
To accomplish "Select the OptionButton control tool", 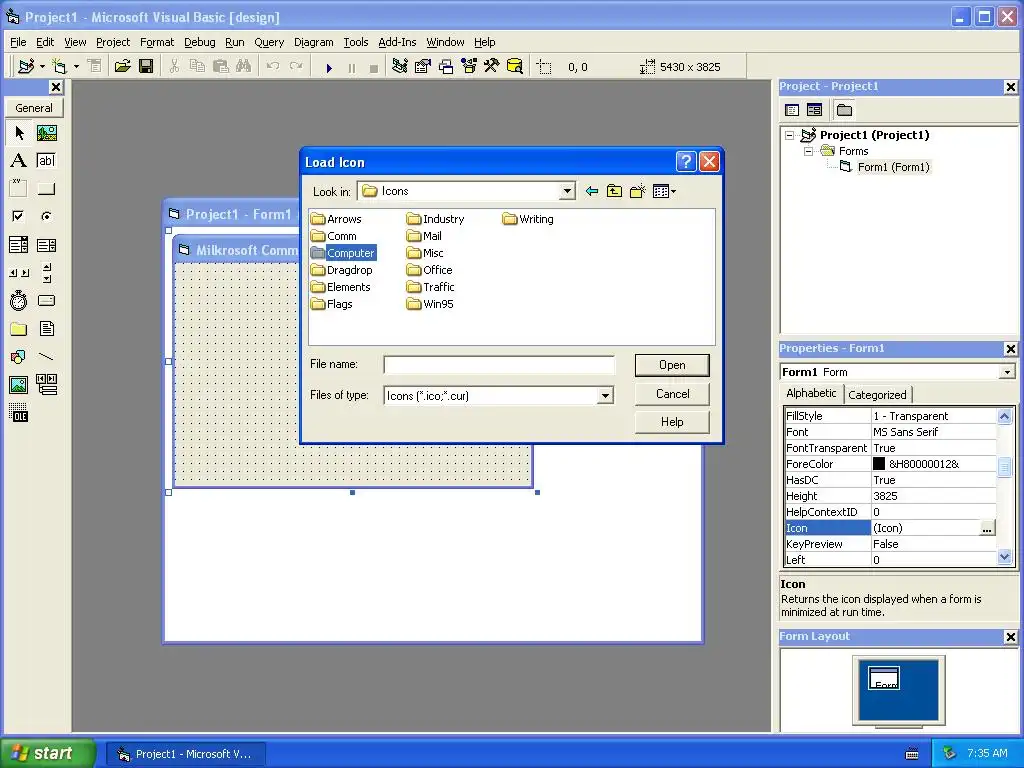I will pyautogui.click(x=46, y=216).
